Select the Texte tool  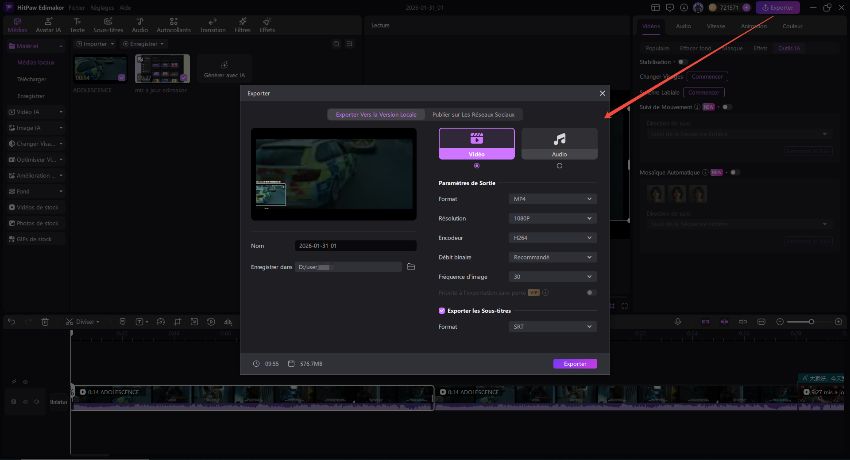click(78, 25)
